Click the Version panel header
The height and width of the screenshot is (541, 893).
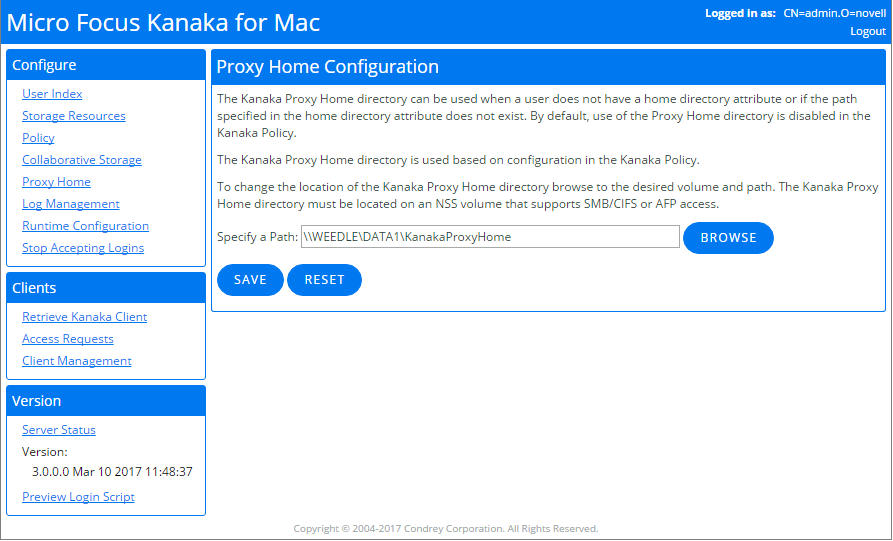(x=106, y=401)
